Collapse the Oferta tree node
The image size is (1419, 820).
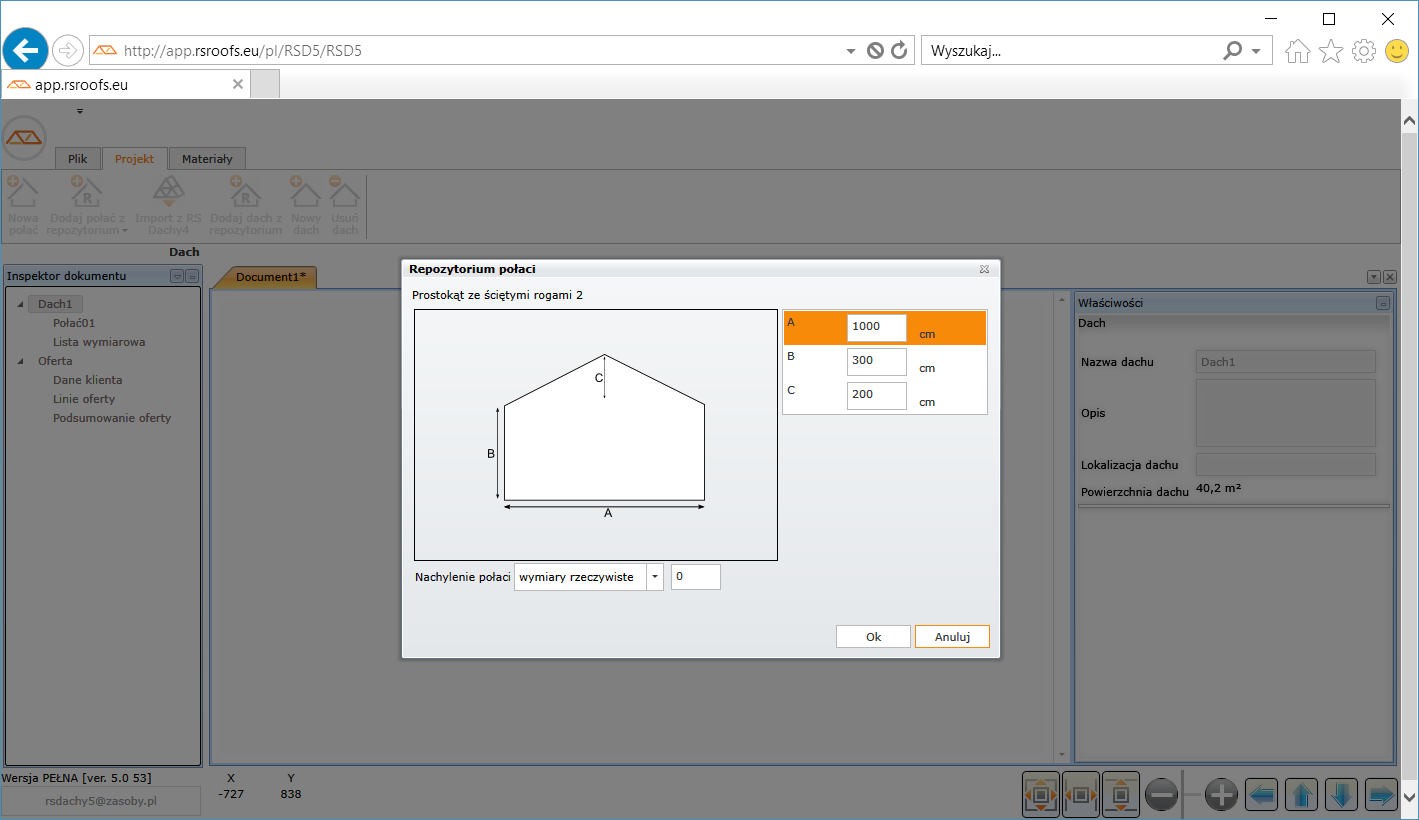20,362
